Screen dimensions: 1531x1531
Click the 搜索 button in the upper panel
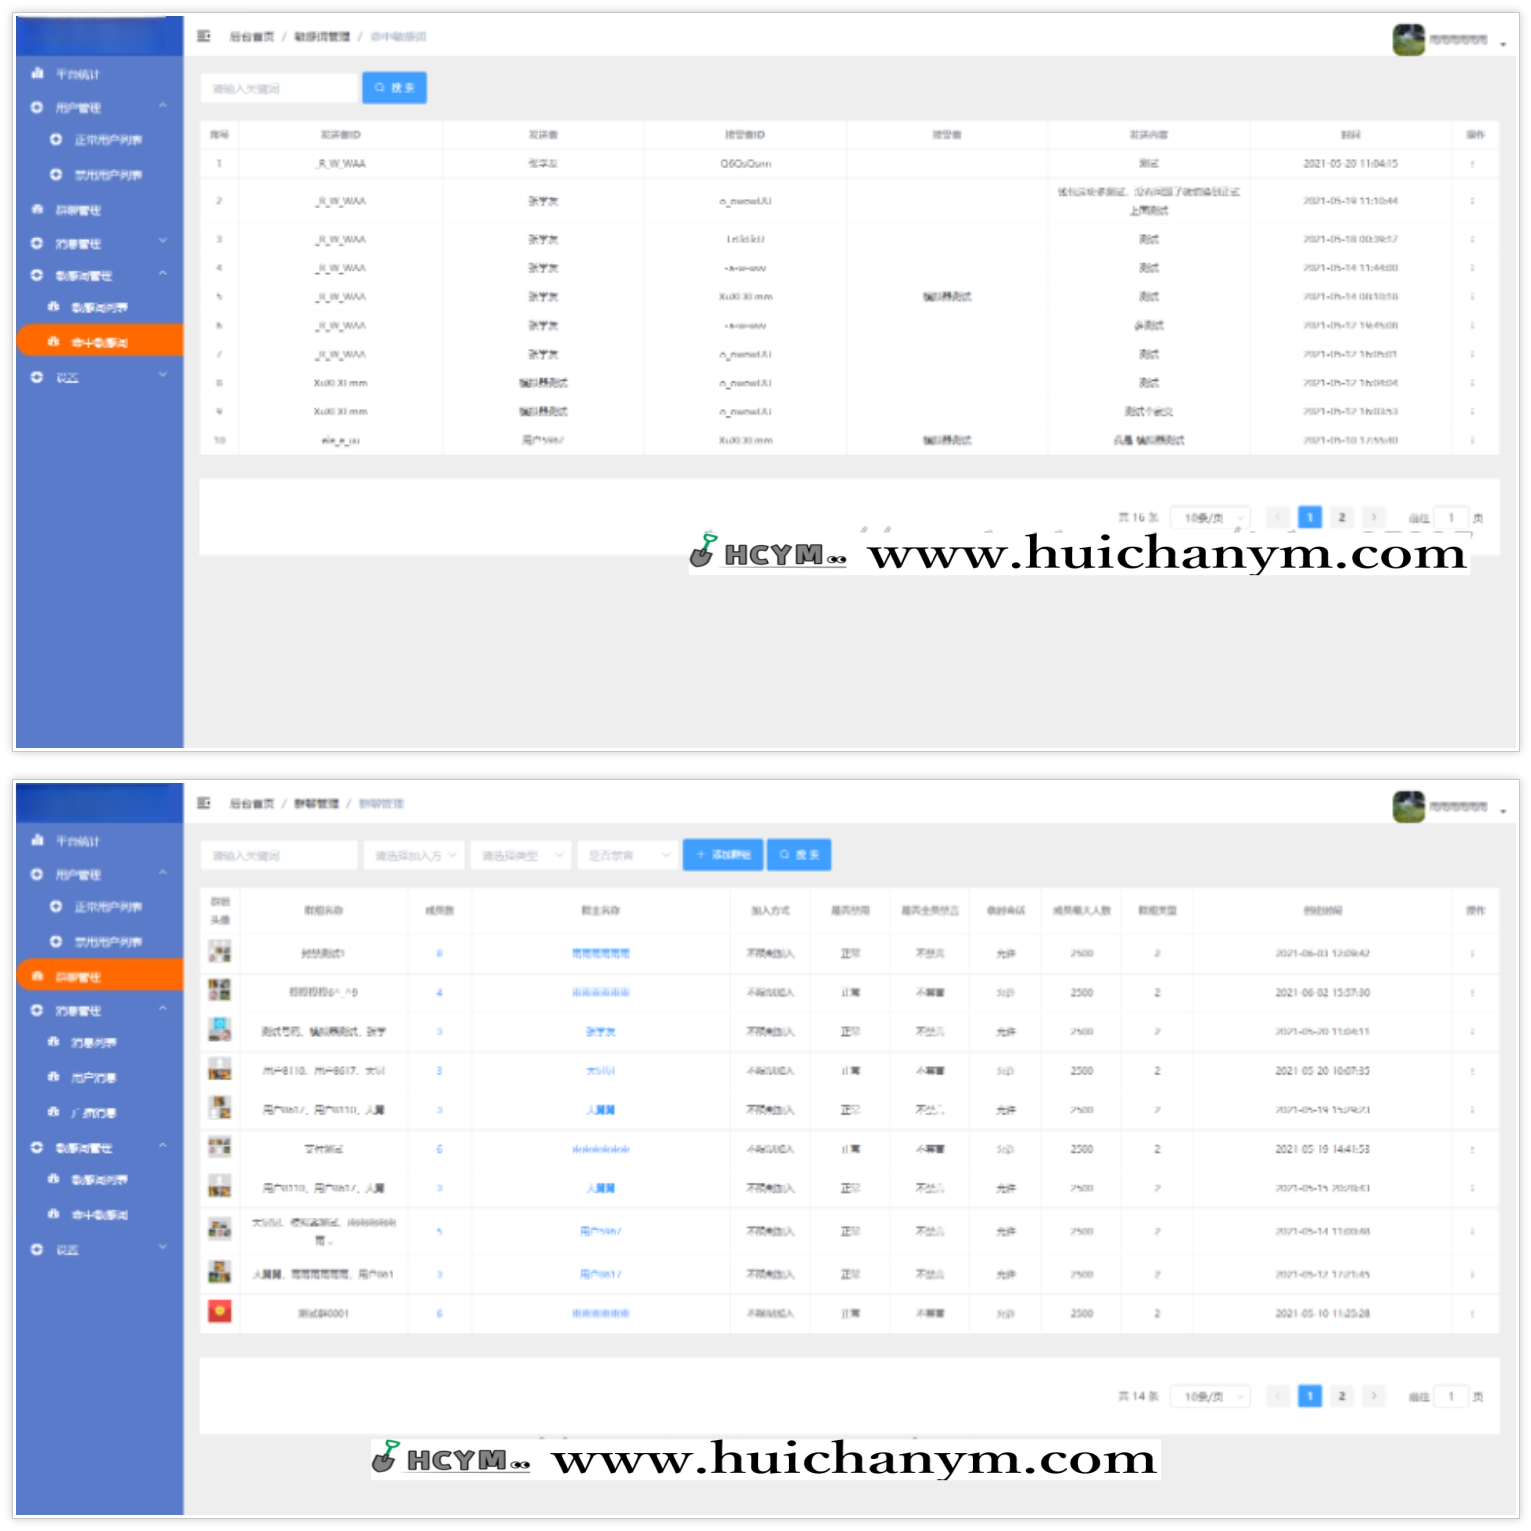click(x=394, y=88)
